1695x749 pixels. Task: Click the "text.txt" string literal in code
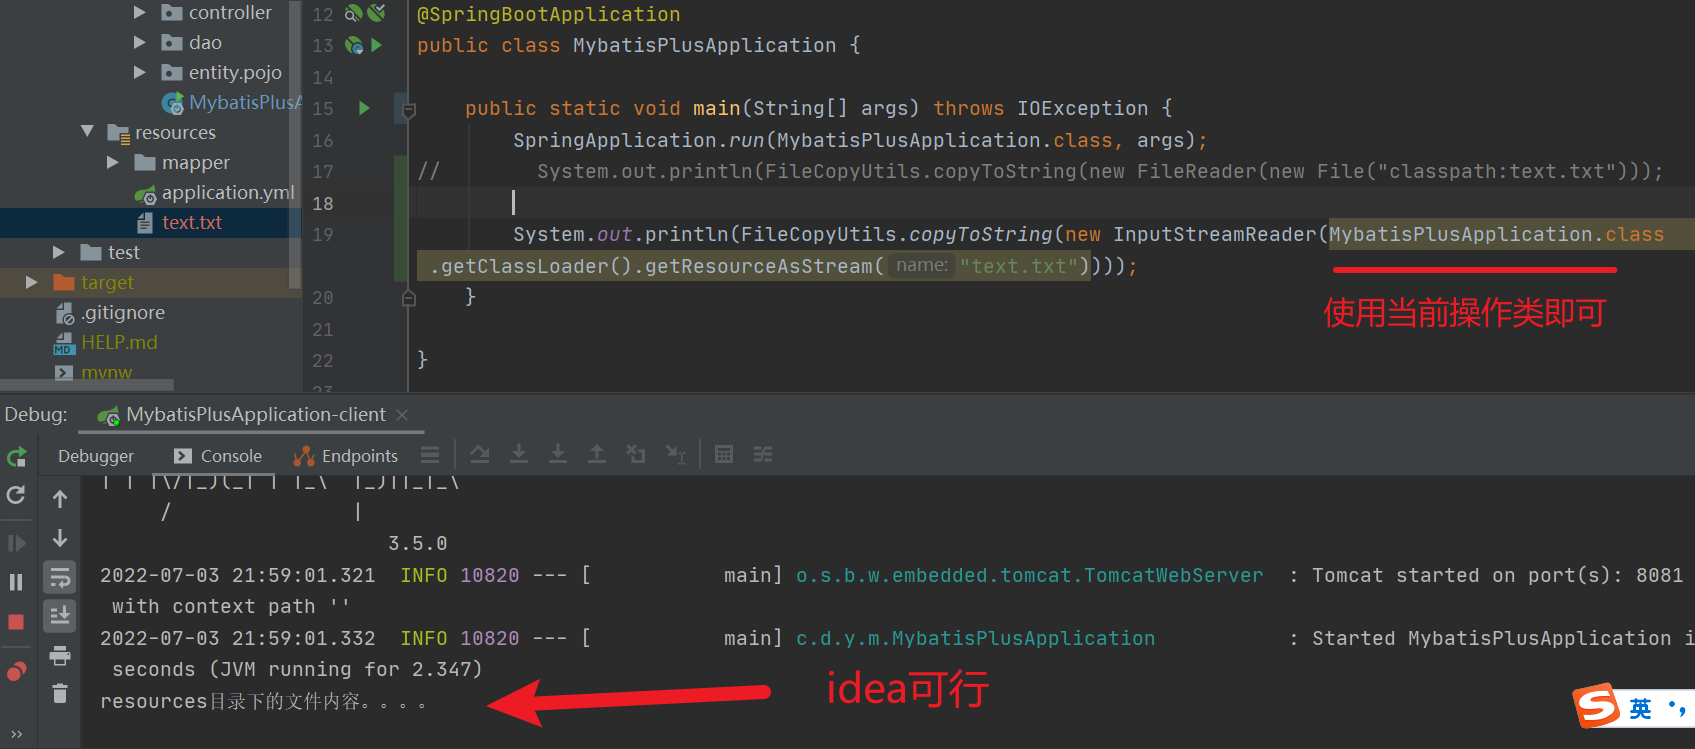pos(1018,266)
